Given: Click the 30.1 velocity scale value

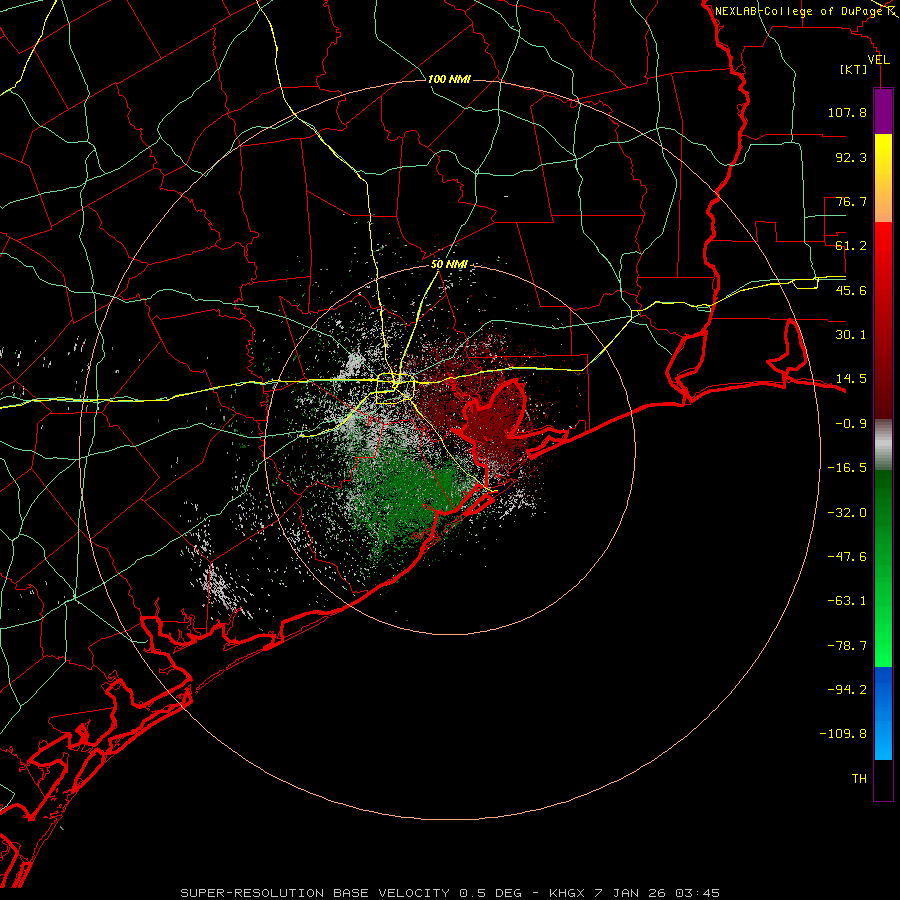Looking at the screenshot, I should [851, 335].
